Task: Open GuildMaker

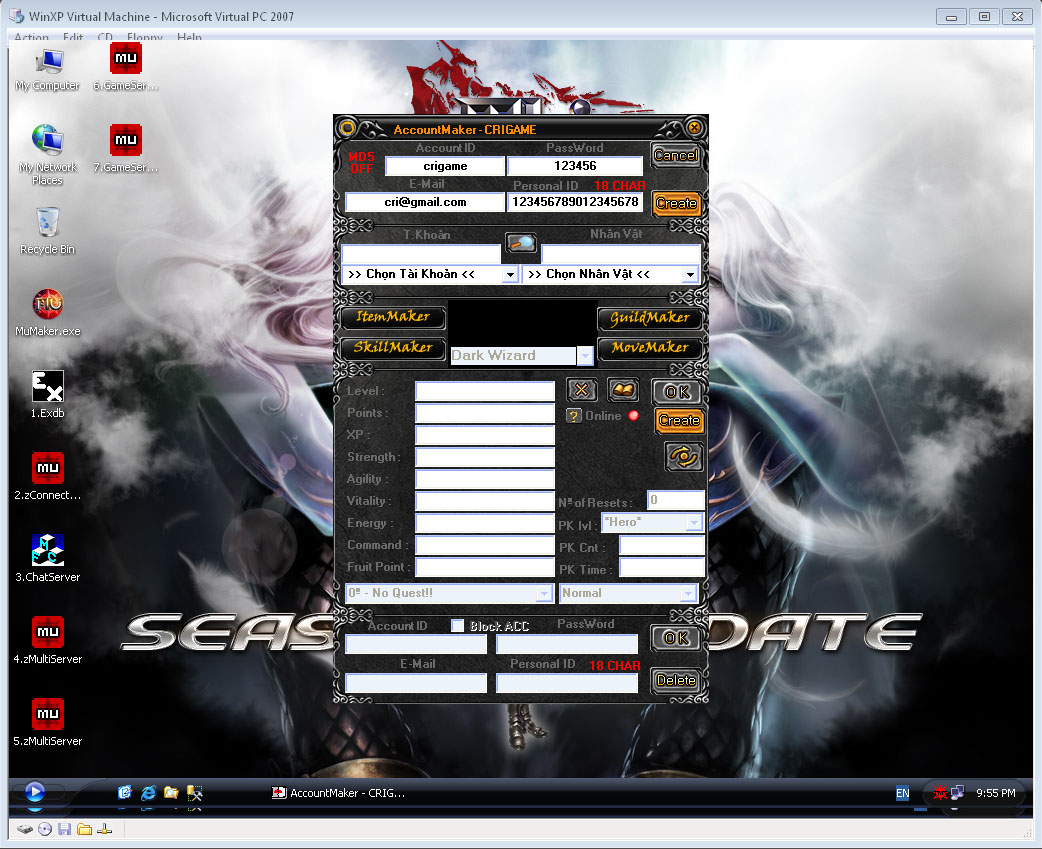Action: pos(650,318)
